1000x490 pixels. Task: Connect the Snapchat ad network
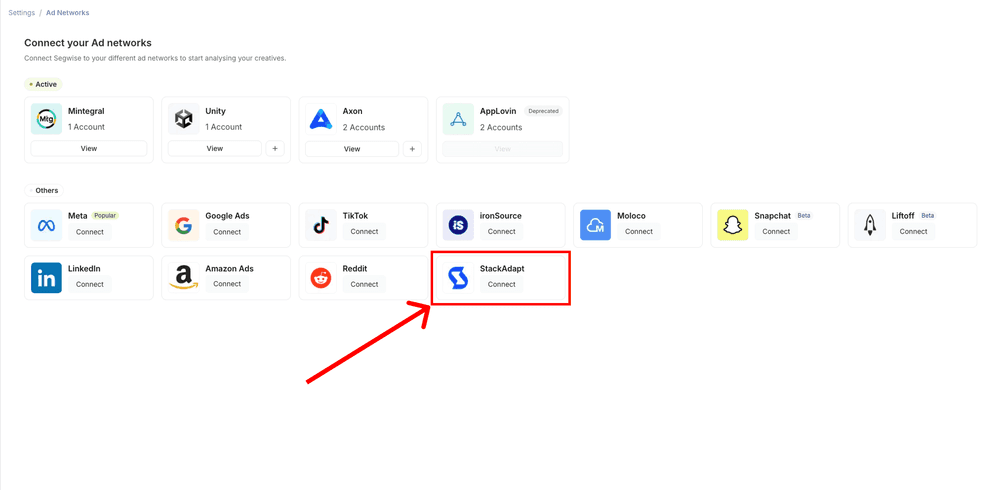tap(776, 232)
